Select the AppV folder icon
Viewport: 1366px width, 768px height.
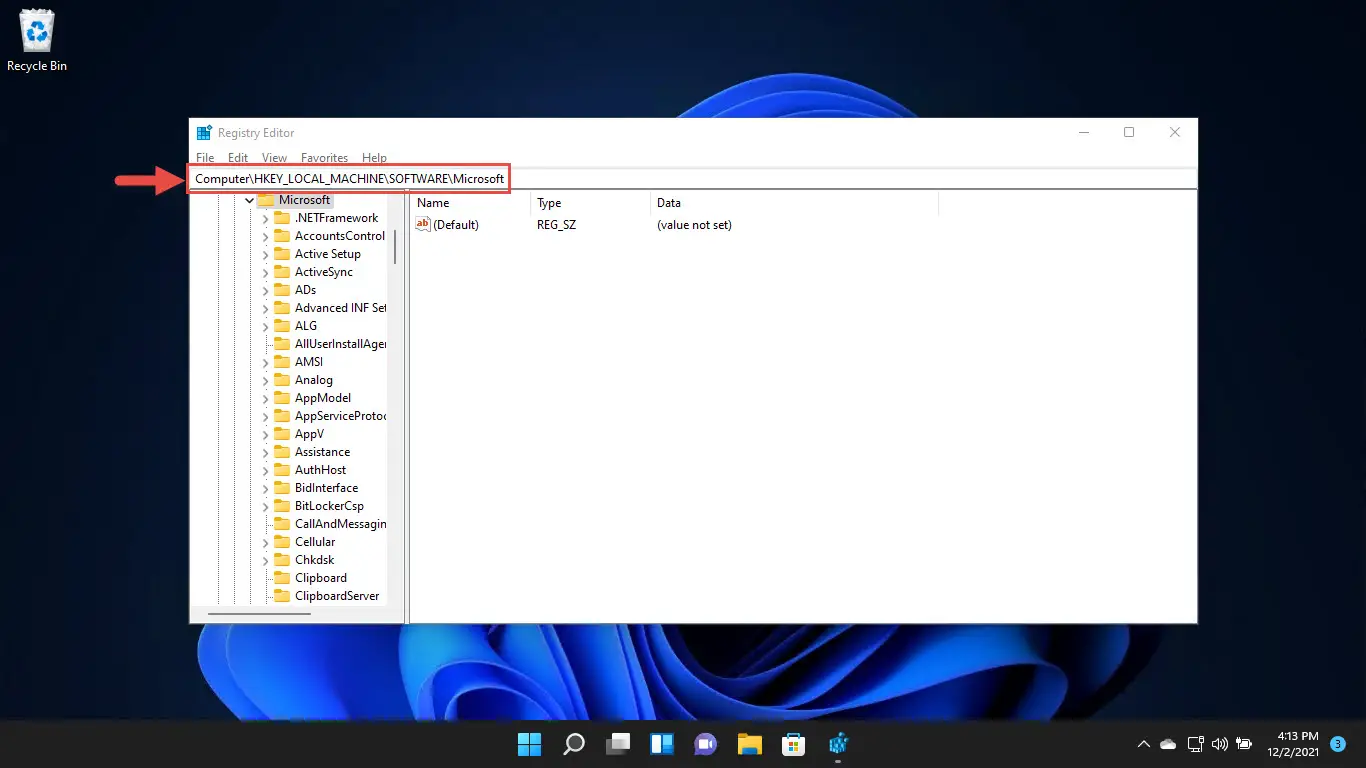pyautogui.click(x=282, y=434)
